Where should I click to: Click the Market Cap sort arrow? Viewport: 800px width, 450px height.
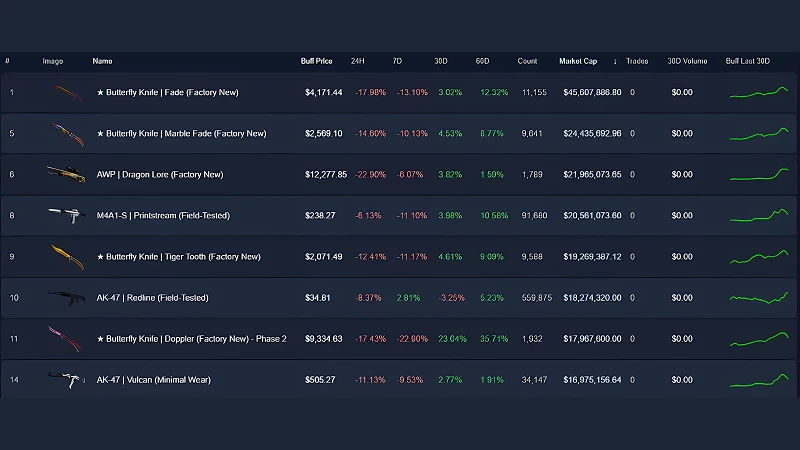point(615,61)
